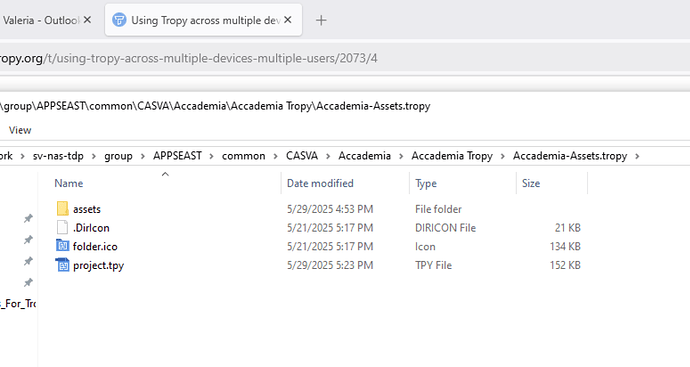Click the window title path text
Image resolution: width=690 pixels, height=367 pixels.
coord(215,106)
